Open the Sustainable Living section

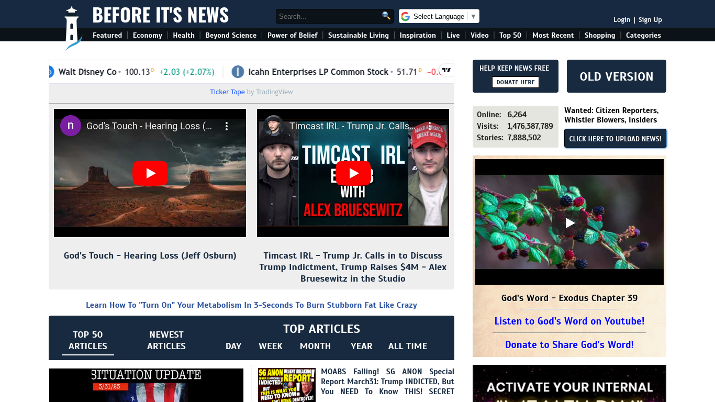(x=358, y=35)
